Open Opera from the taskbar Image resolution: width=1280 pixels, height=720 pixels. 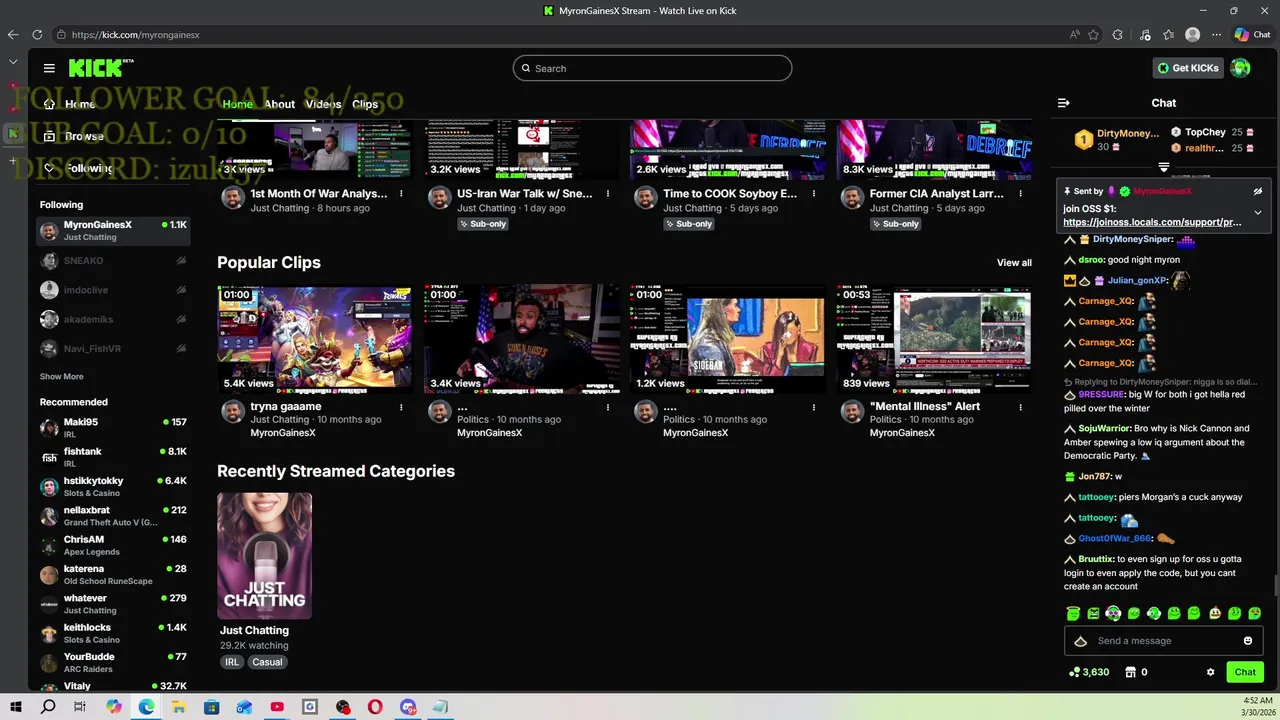click(375, 707)
